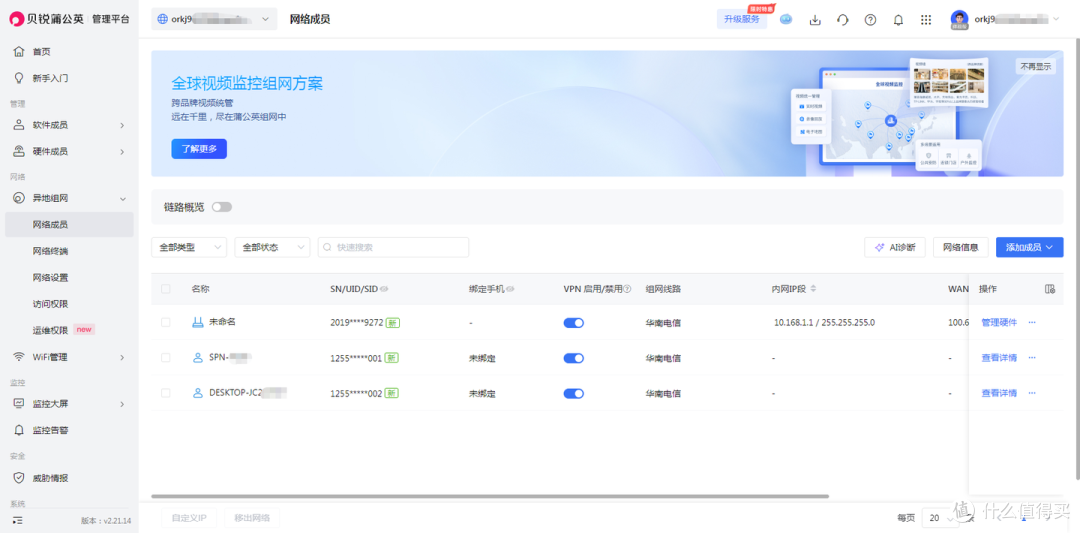Click the user icon of DESKTOP-JC2 member
Image resolution: width=1080 pixels, height=533 pixels.
point(198,393)
